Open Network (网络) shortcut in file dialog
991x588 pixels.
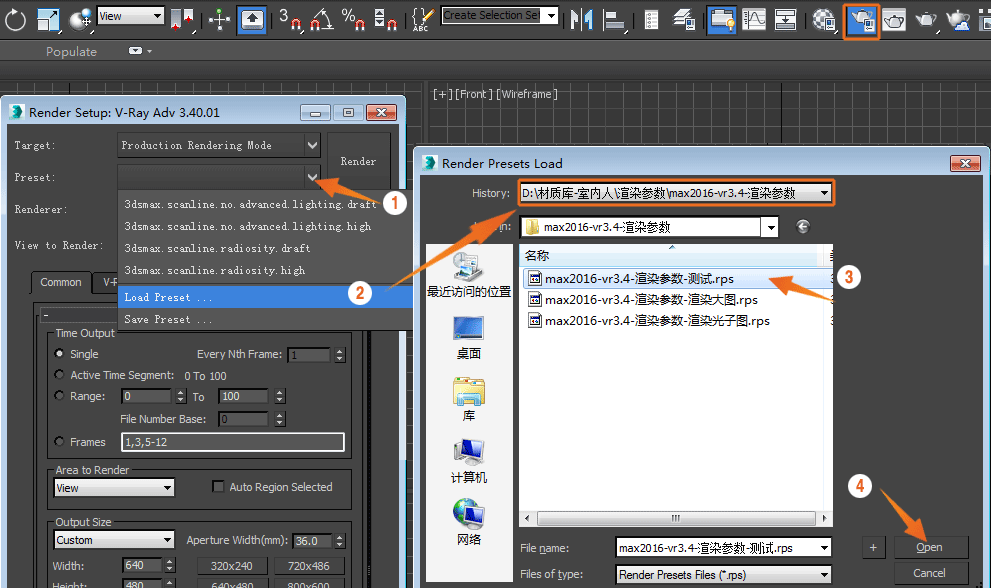[x=468, y=522]
